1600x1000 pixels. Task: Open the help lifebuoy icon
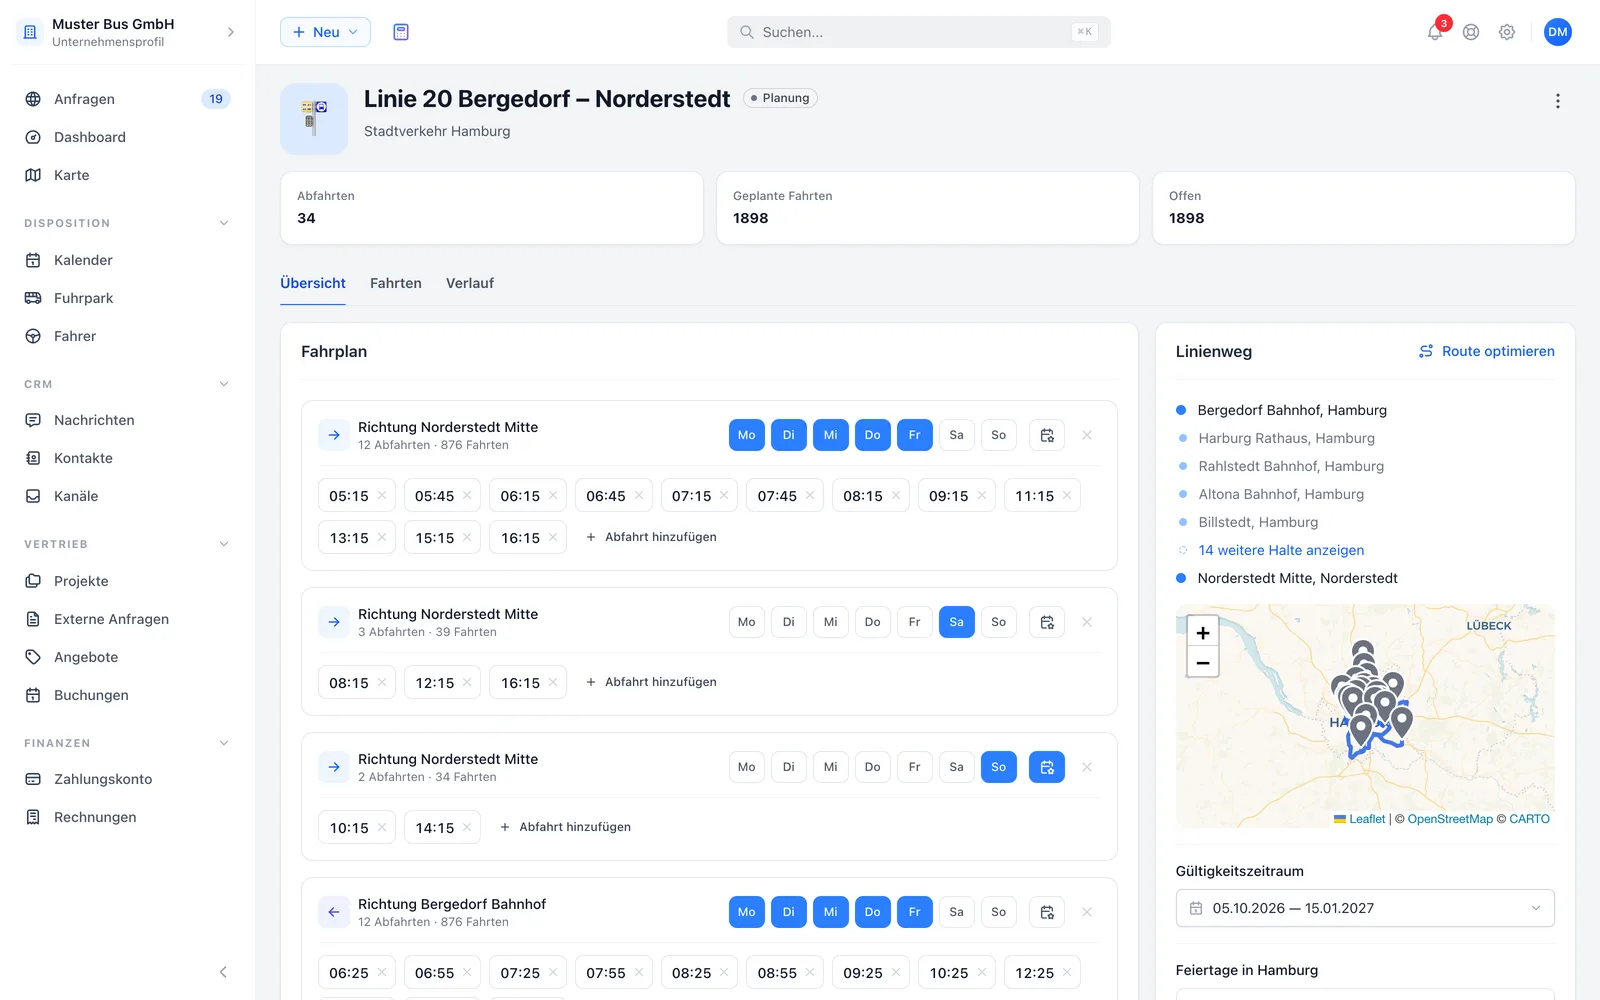coord(1471,32)
